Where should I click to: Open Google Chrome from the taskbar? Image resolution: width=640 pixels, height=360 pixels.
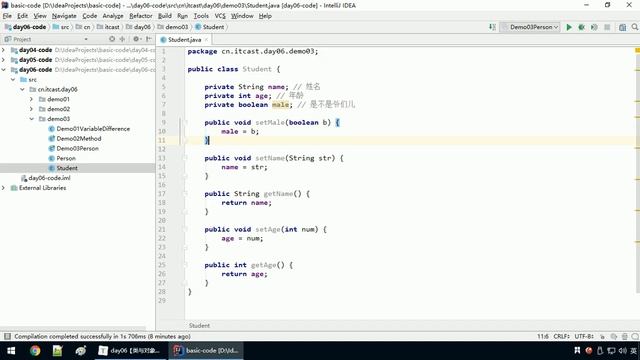(35, 351)
